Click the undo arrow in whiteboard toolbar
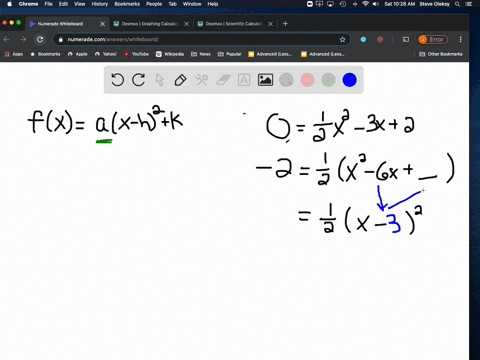Image resolution: width=480 pixels, height=360 pixels. [117, 80]
